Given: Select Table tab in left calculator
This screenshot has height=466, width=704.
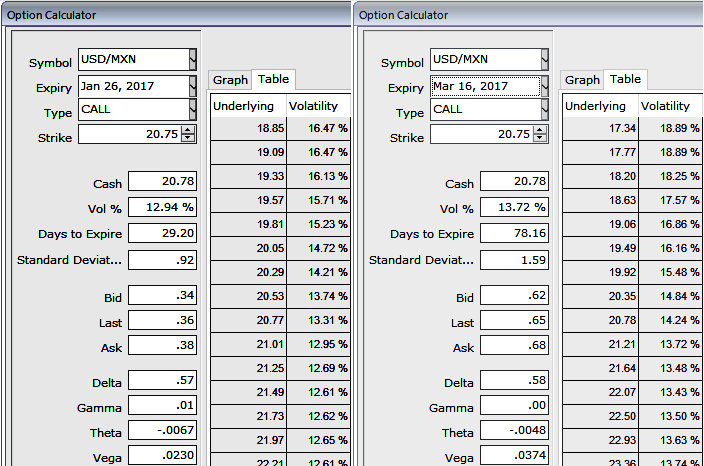Looking at the screenshot, I should [273, 79].
